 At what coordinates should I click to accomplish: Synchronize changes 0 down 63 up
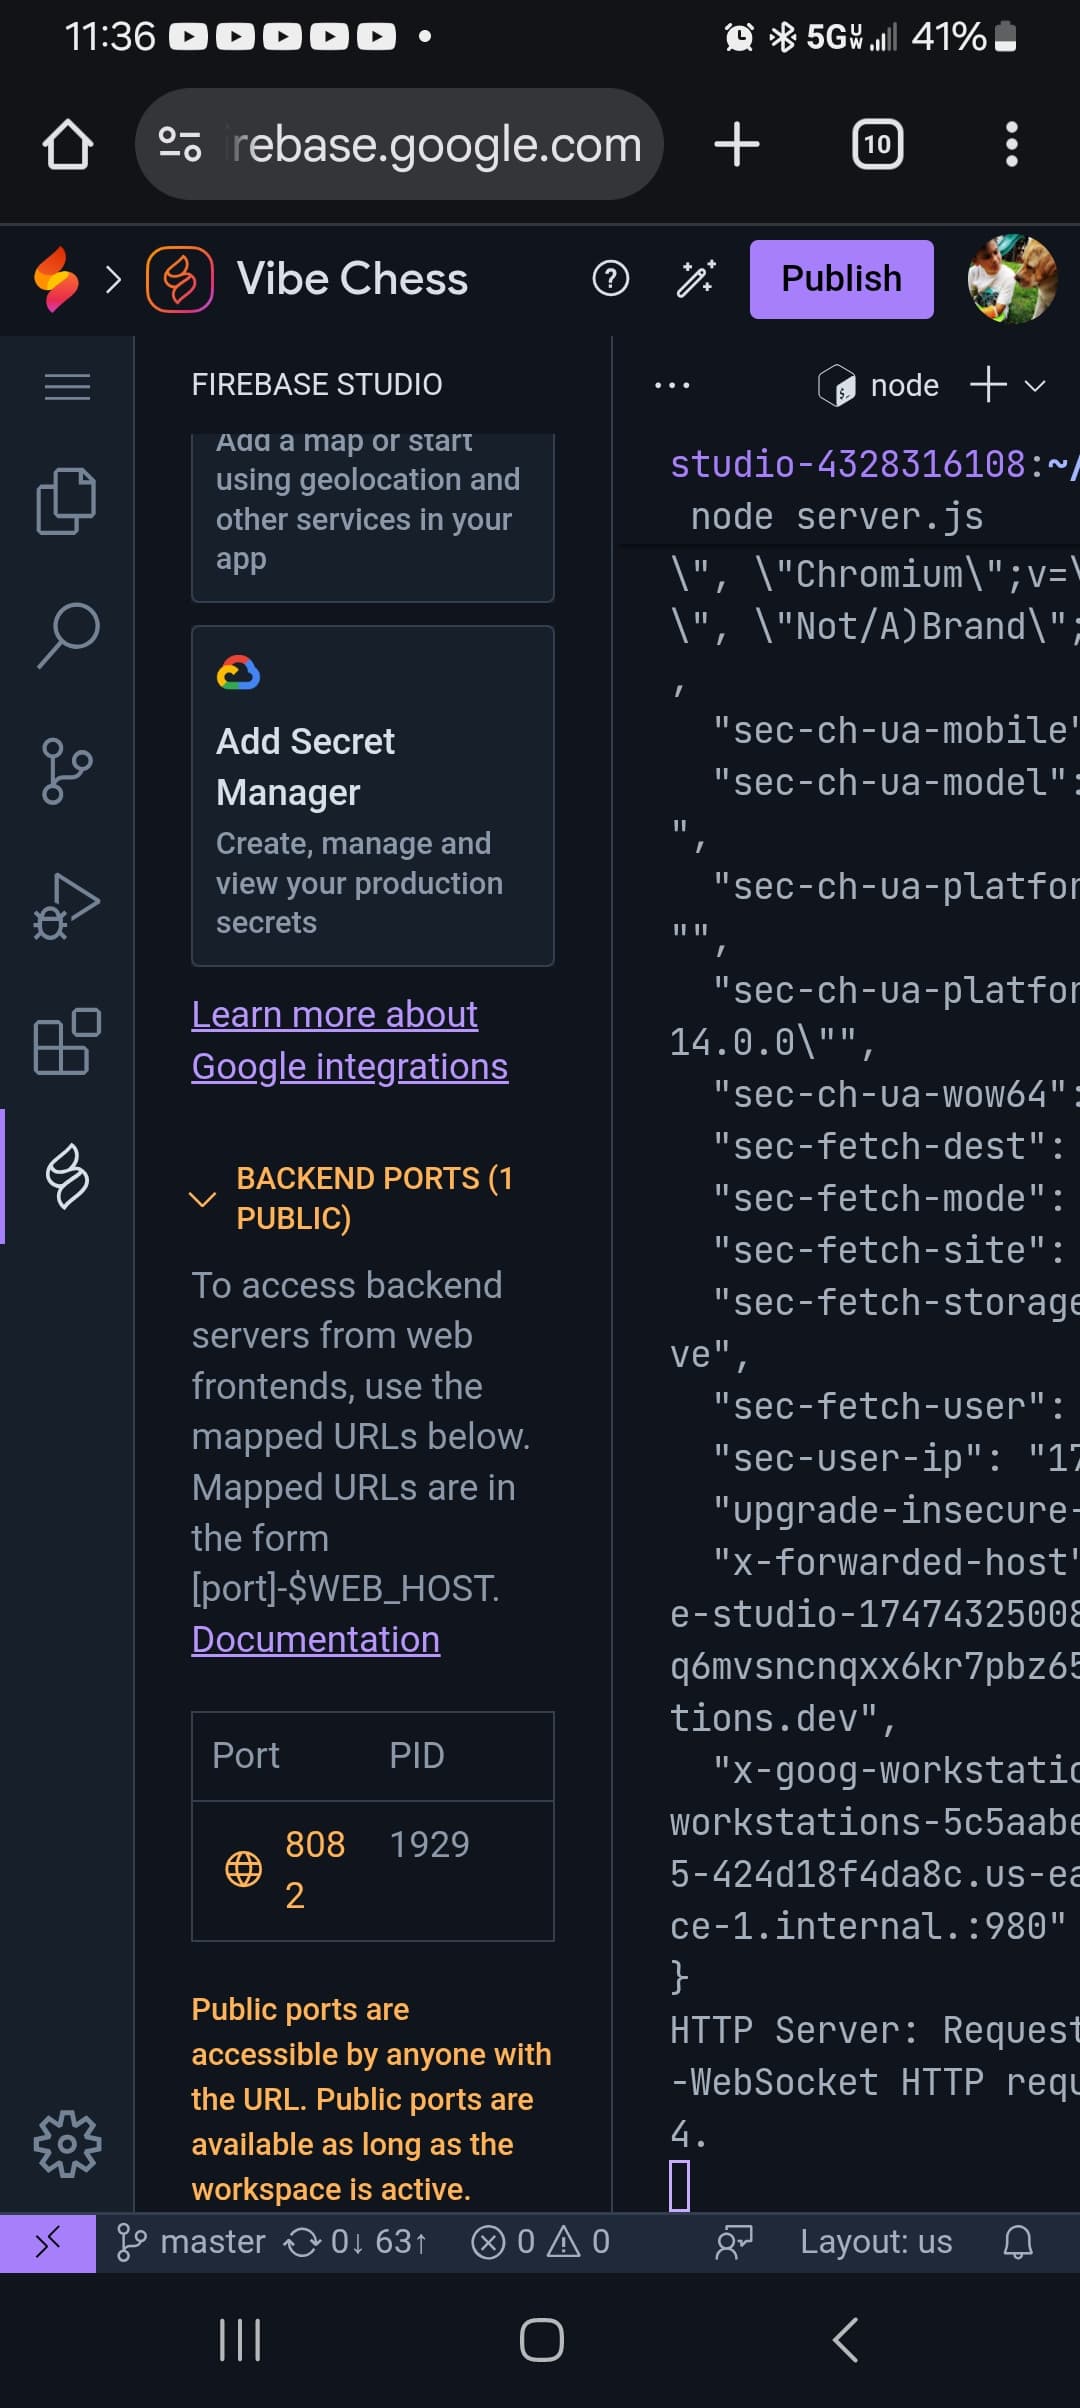click(x=357, y=2242)
